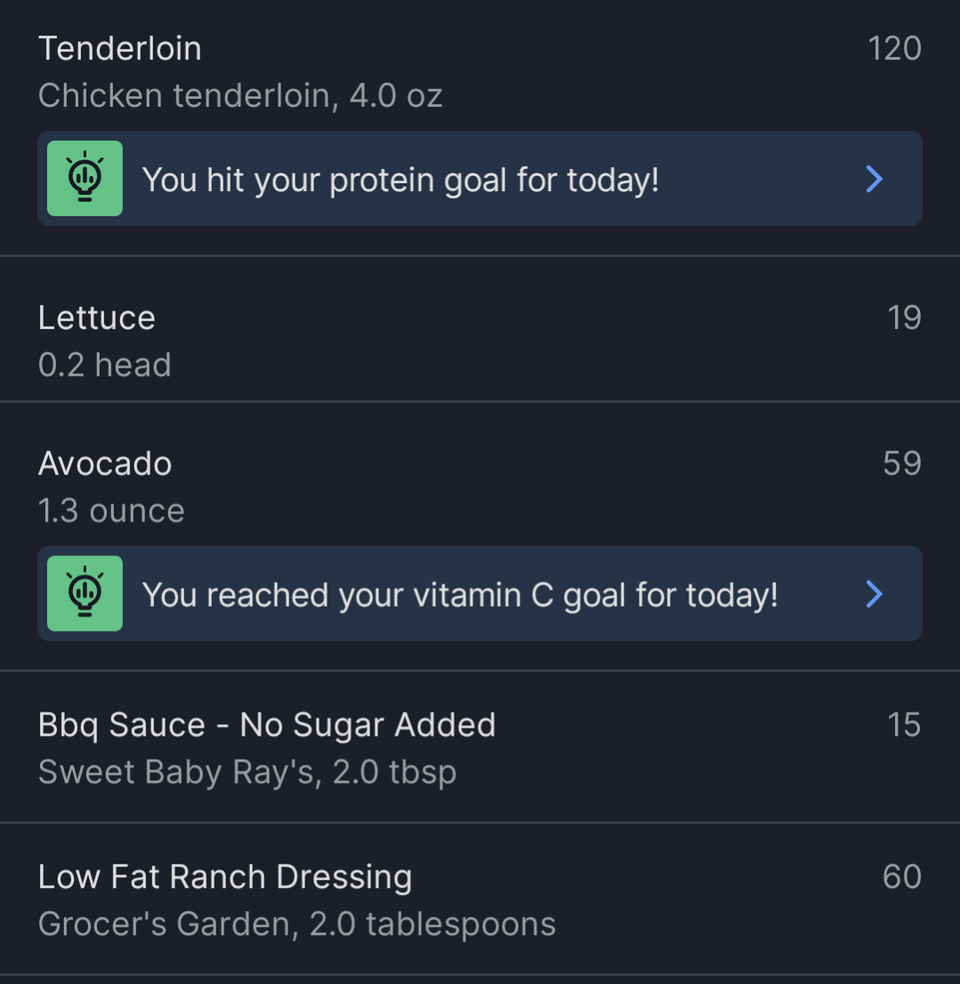960x984 pixels.
Task: Tap 'Sweet Baby Ray's, 2.0 tbsp' description
Action: tap(247, 772)
